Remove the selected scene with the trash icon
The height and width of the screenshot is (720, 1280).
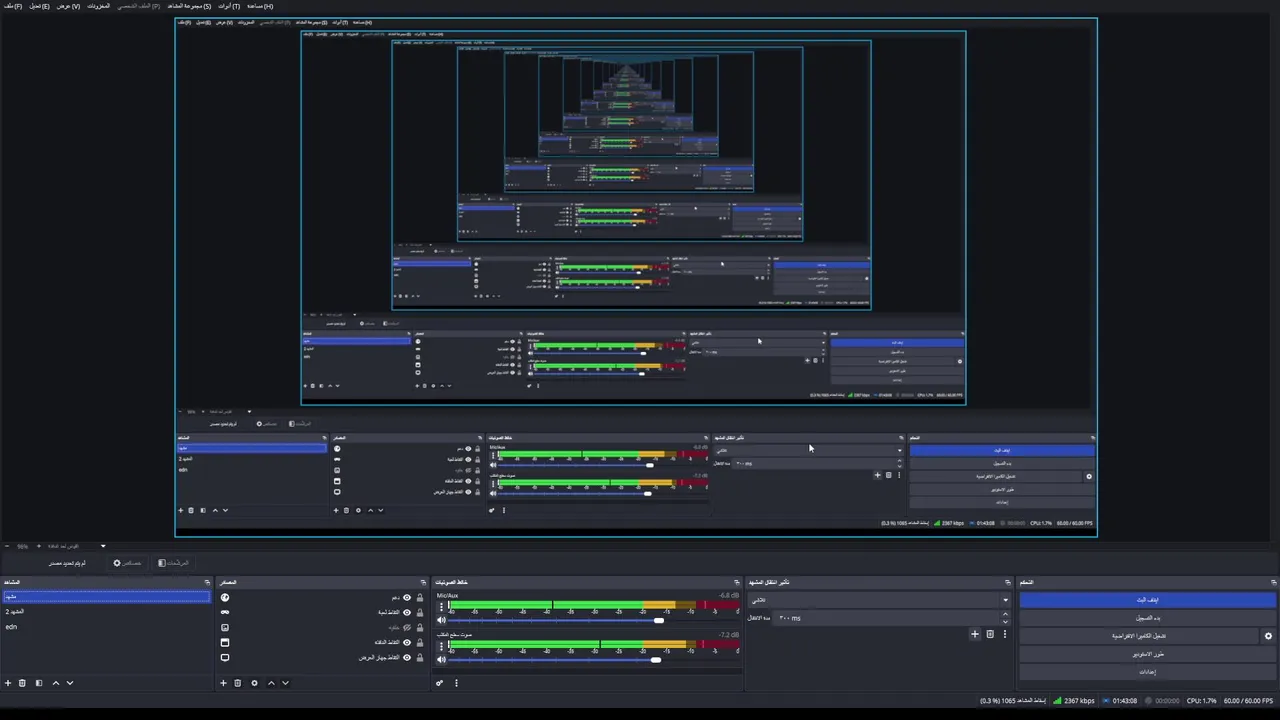(22, 683)
